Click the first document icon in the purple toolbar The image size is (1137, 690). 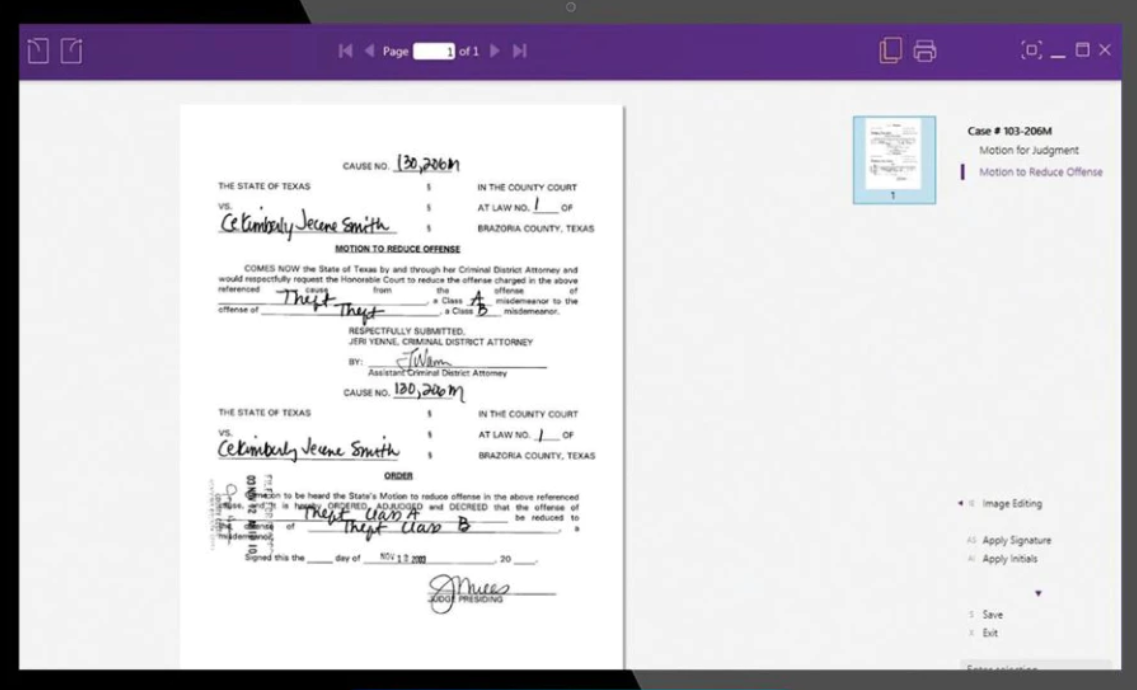click(x=38, y=51)
